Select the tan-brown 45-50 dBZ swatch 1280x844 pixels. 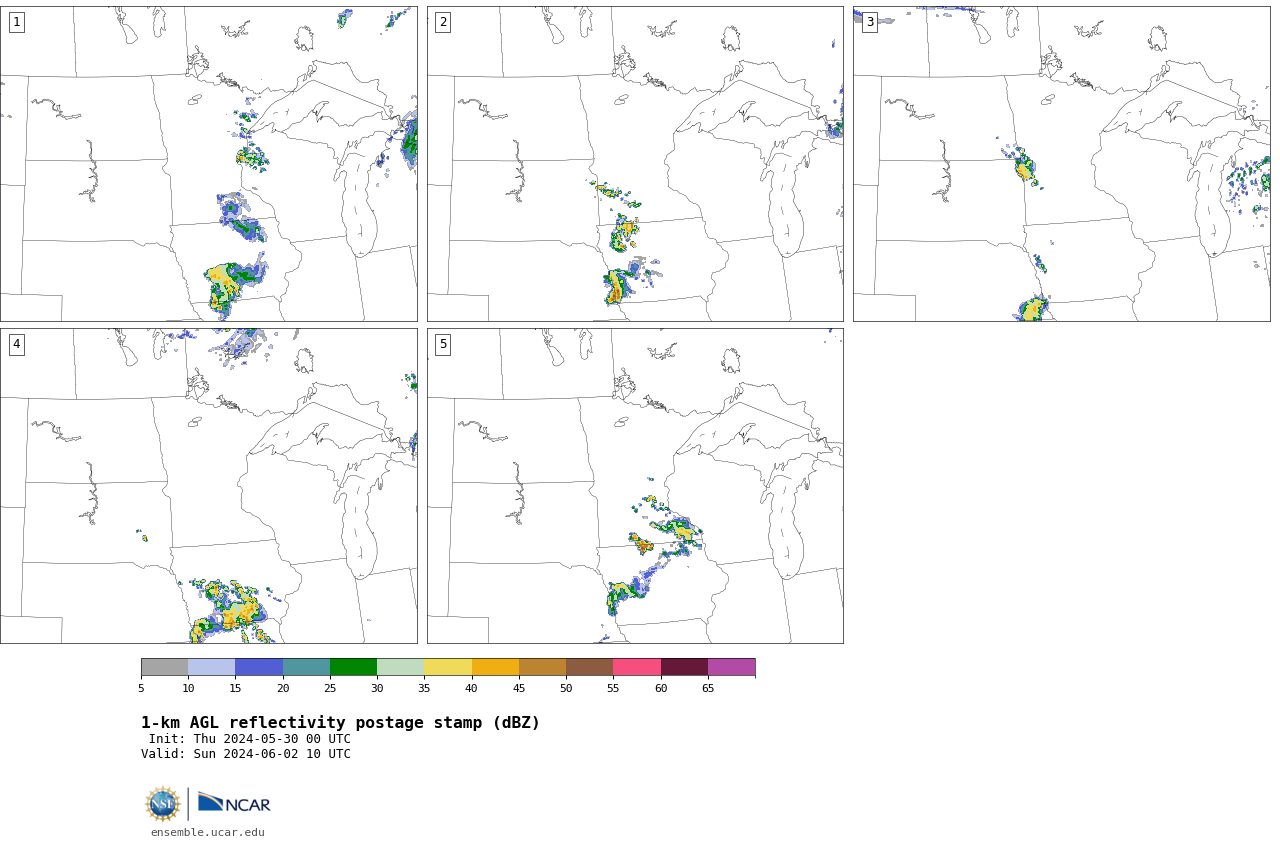click(542, 667)
